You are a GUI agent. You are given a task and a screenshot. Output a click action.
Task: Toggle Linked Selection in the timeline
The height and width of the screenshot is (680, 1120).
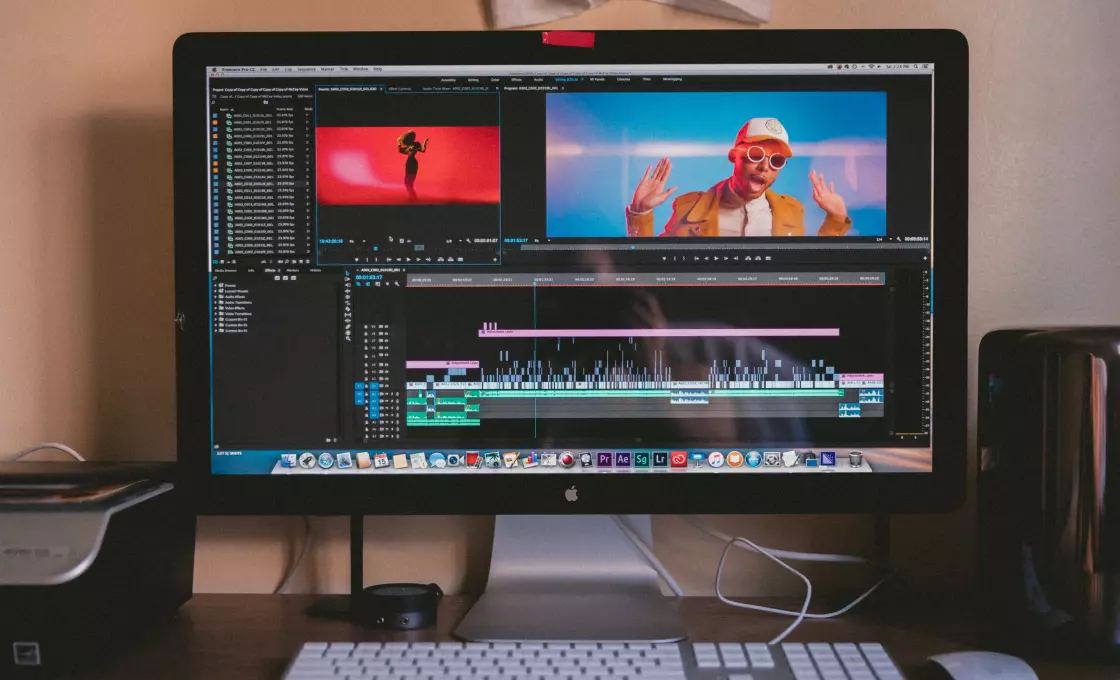click(378, 284)
